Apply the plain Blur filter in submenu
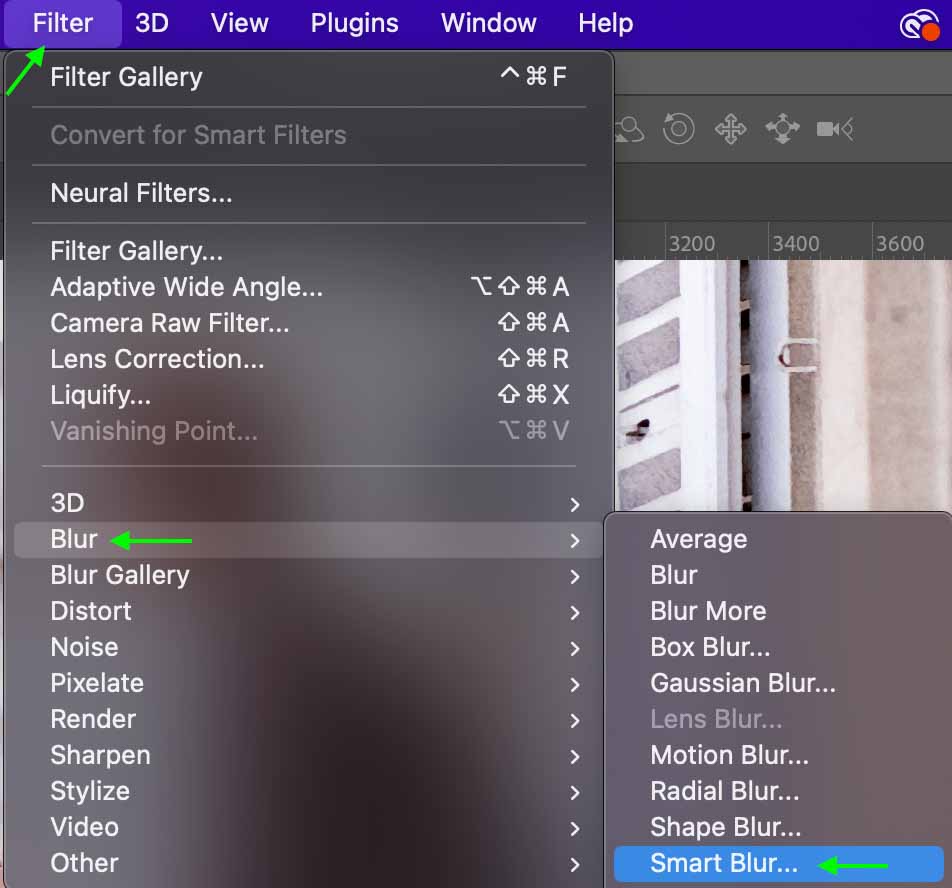 [779, 575]
